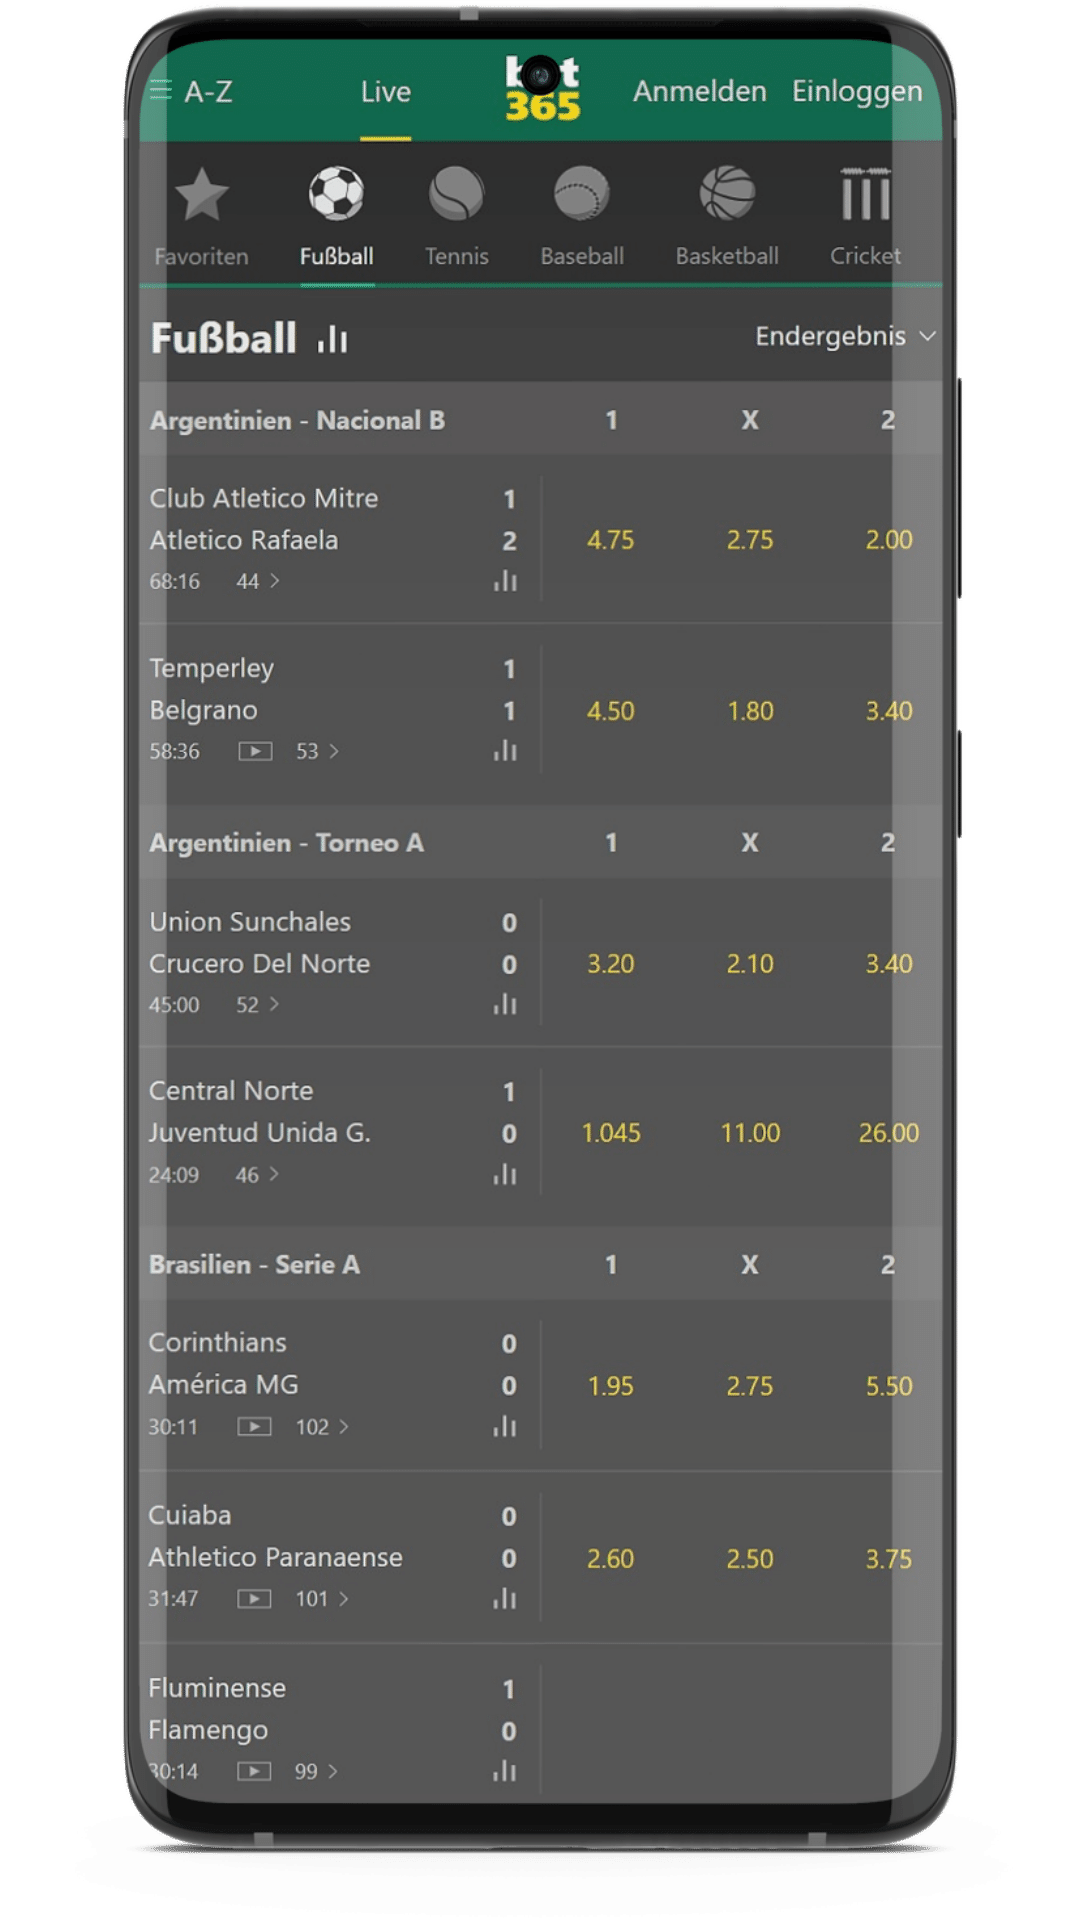Switch to the Live tab

point(386,92)
